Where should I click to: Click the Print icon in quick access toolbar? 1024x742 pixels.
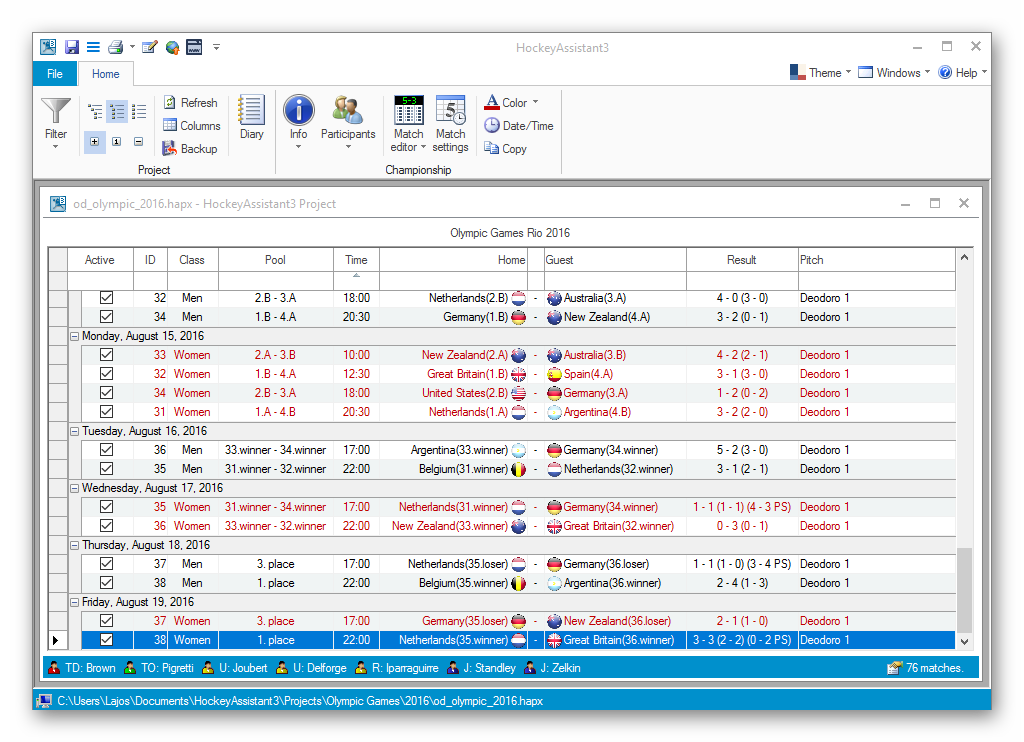(116, 47)
